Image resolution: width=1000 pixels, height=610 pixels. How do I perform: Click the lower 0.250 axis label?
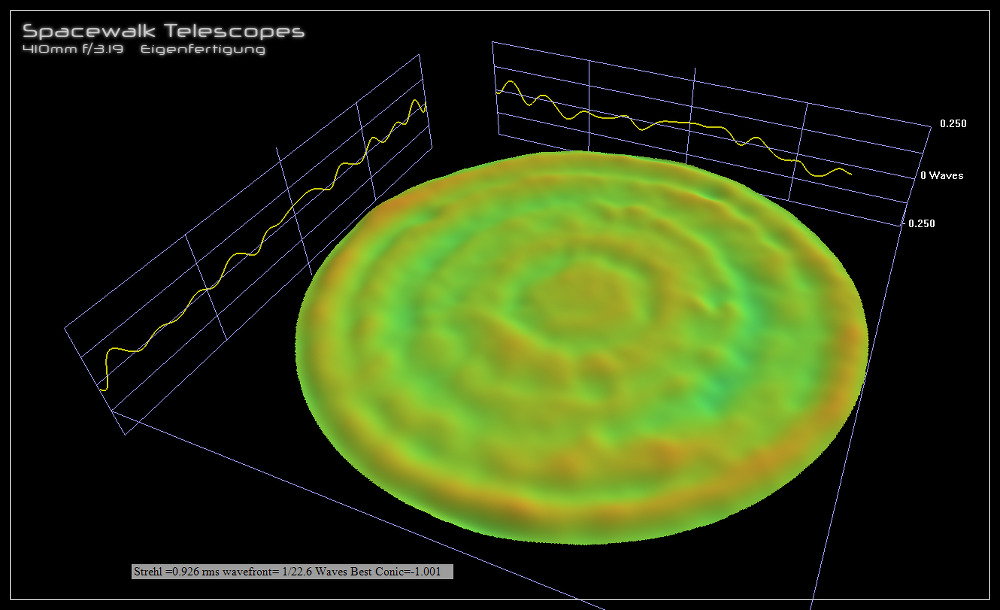click(921, 223)
